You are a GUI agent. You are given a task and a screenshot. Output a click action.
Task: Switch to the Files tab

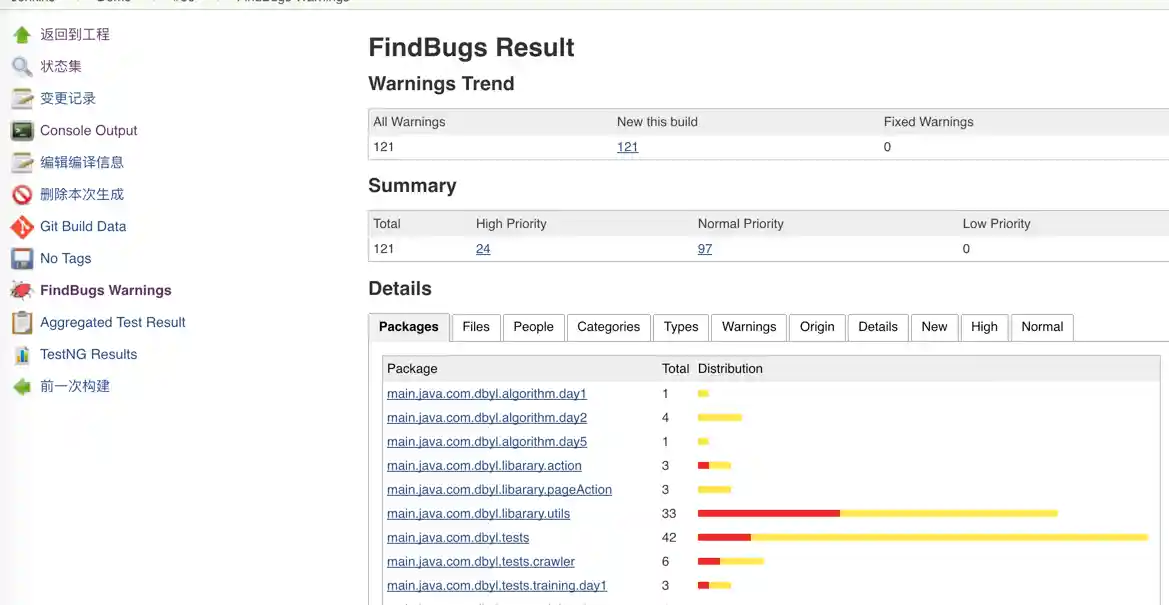click(x=476, y=327)
